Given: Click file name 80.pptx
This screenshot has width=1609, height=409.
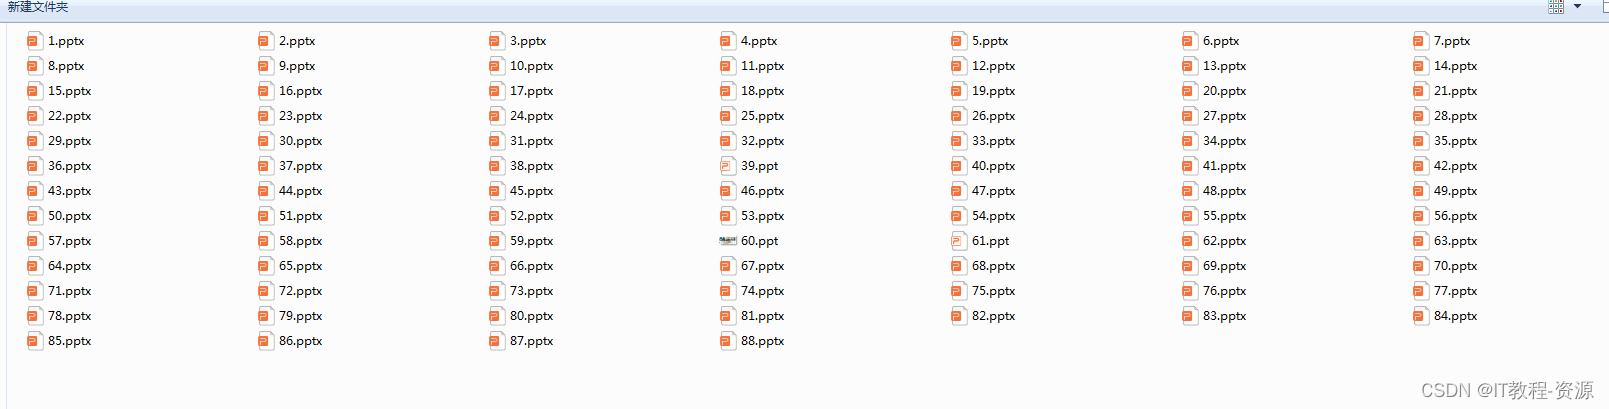Looking at the screenshot, I should tap(532, 316).
